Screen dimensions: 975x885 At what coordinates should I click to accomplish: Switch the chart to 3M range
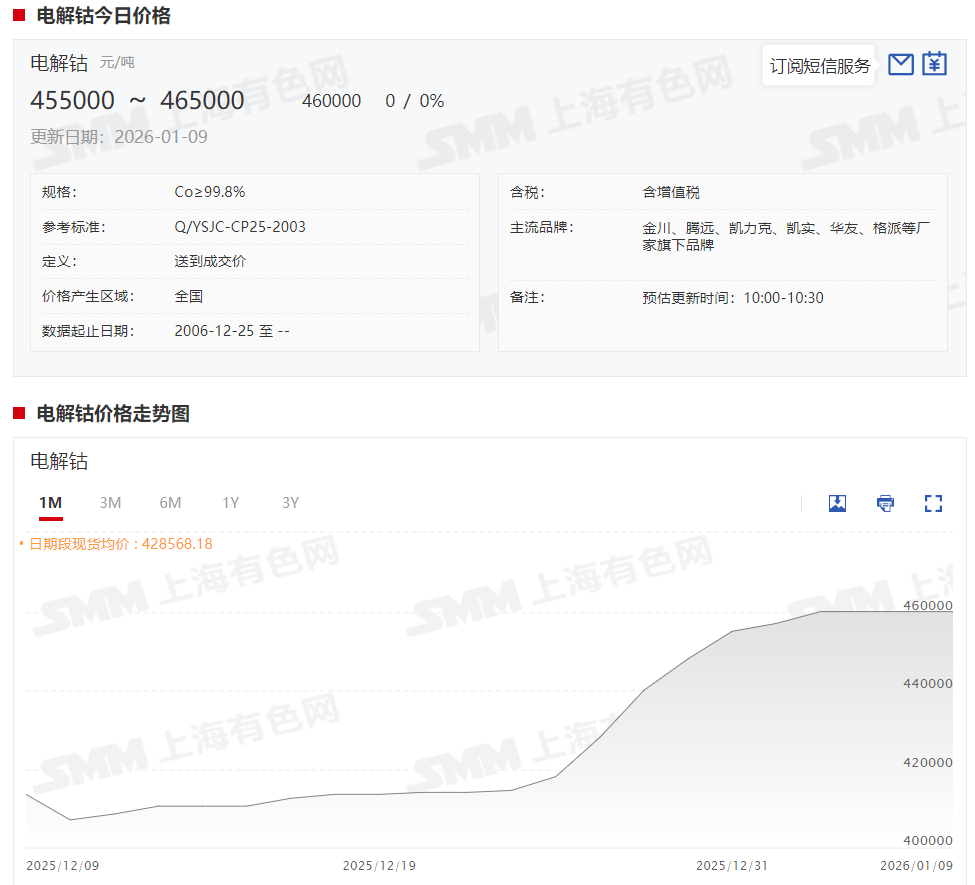110,503
